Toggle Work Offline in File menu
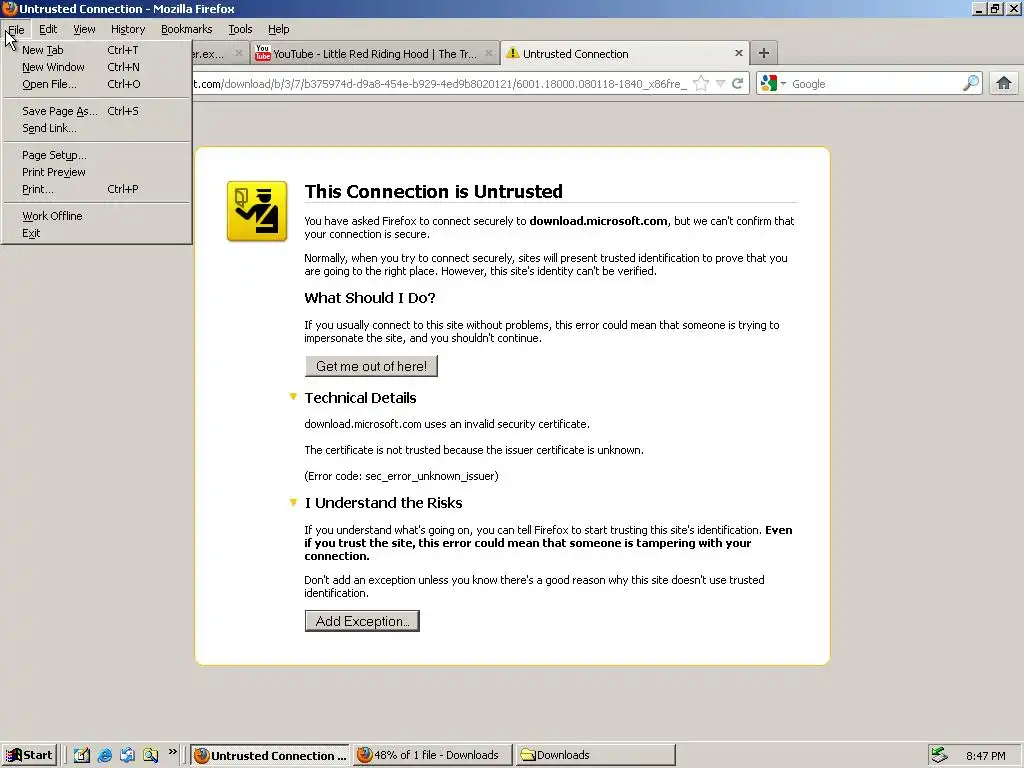The height and width of the screenshot is (768, 1024). [97, 216]
